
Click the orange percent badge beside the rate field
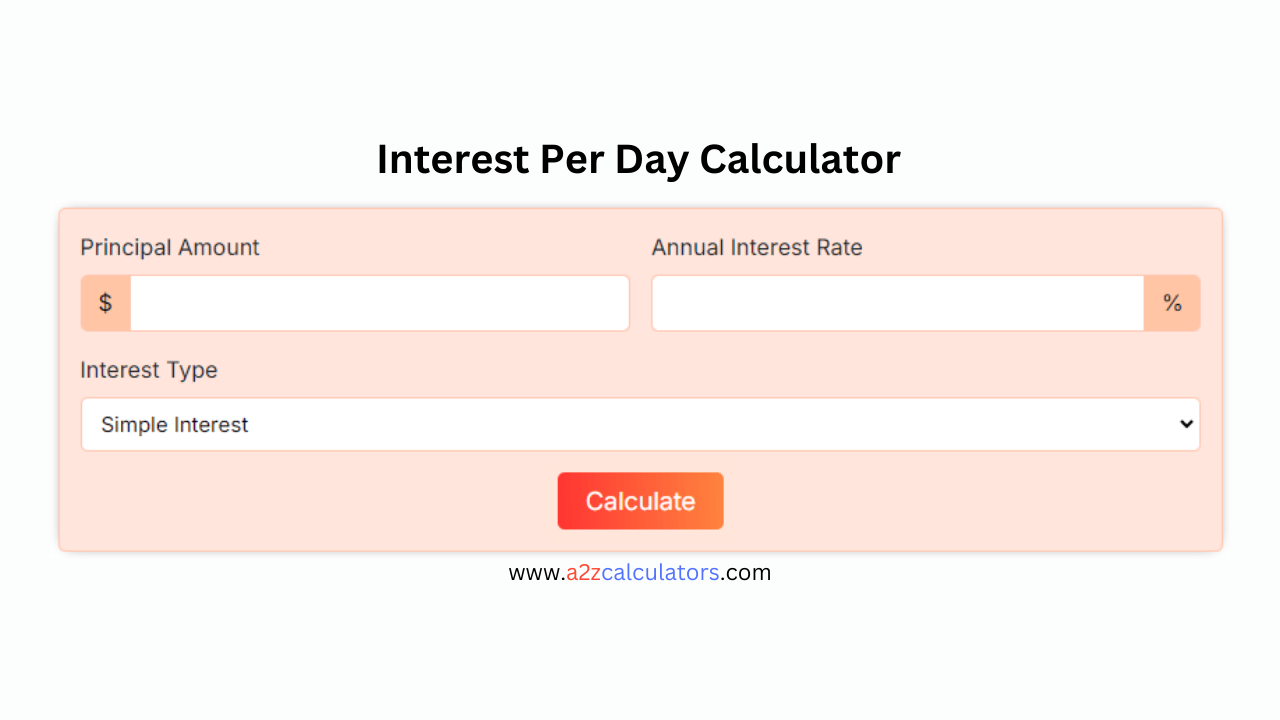point(1172,302)
